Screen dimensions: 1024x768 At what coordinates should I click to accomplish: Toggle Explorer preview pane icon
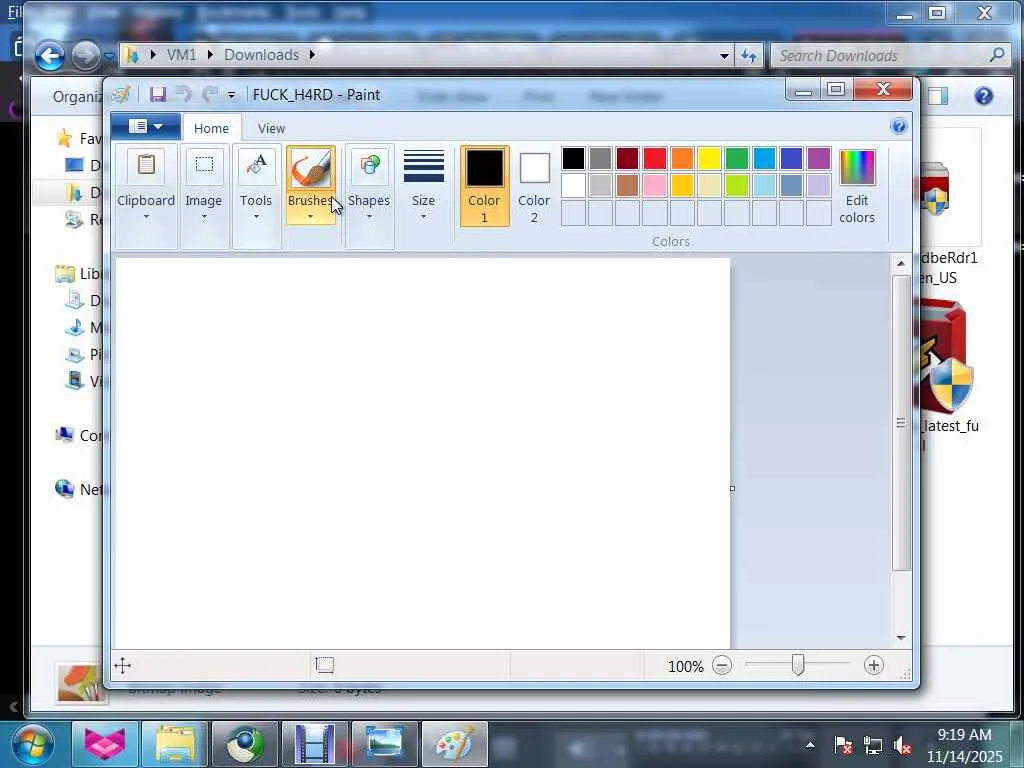938,96
